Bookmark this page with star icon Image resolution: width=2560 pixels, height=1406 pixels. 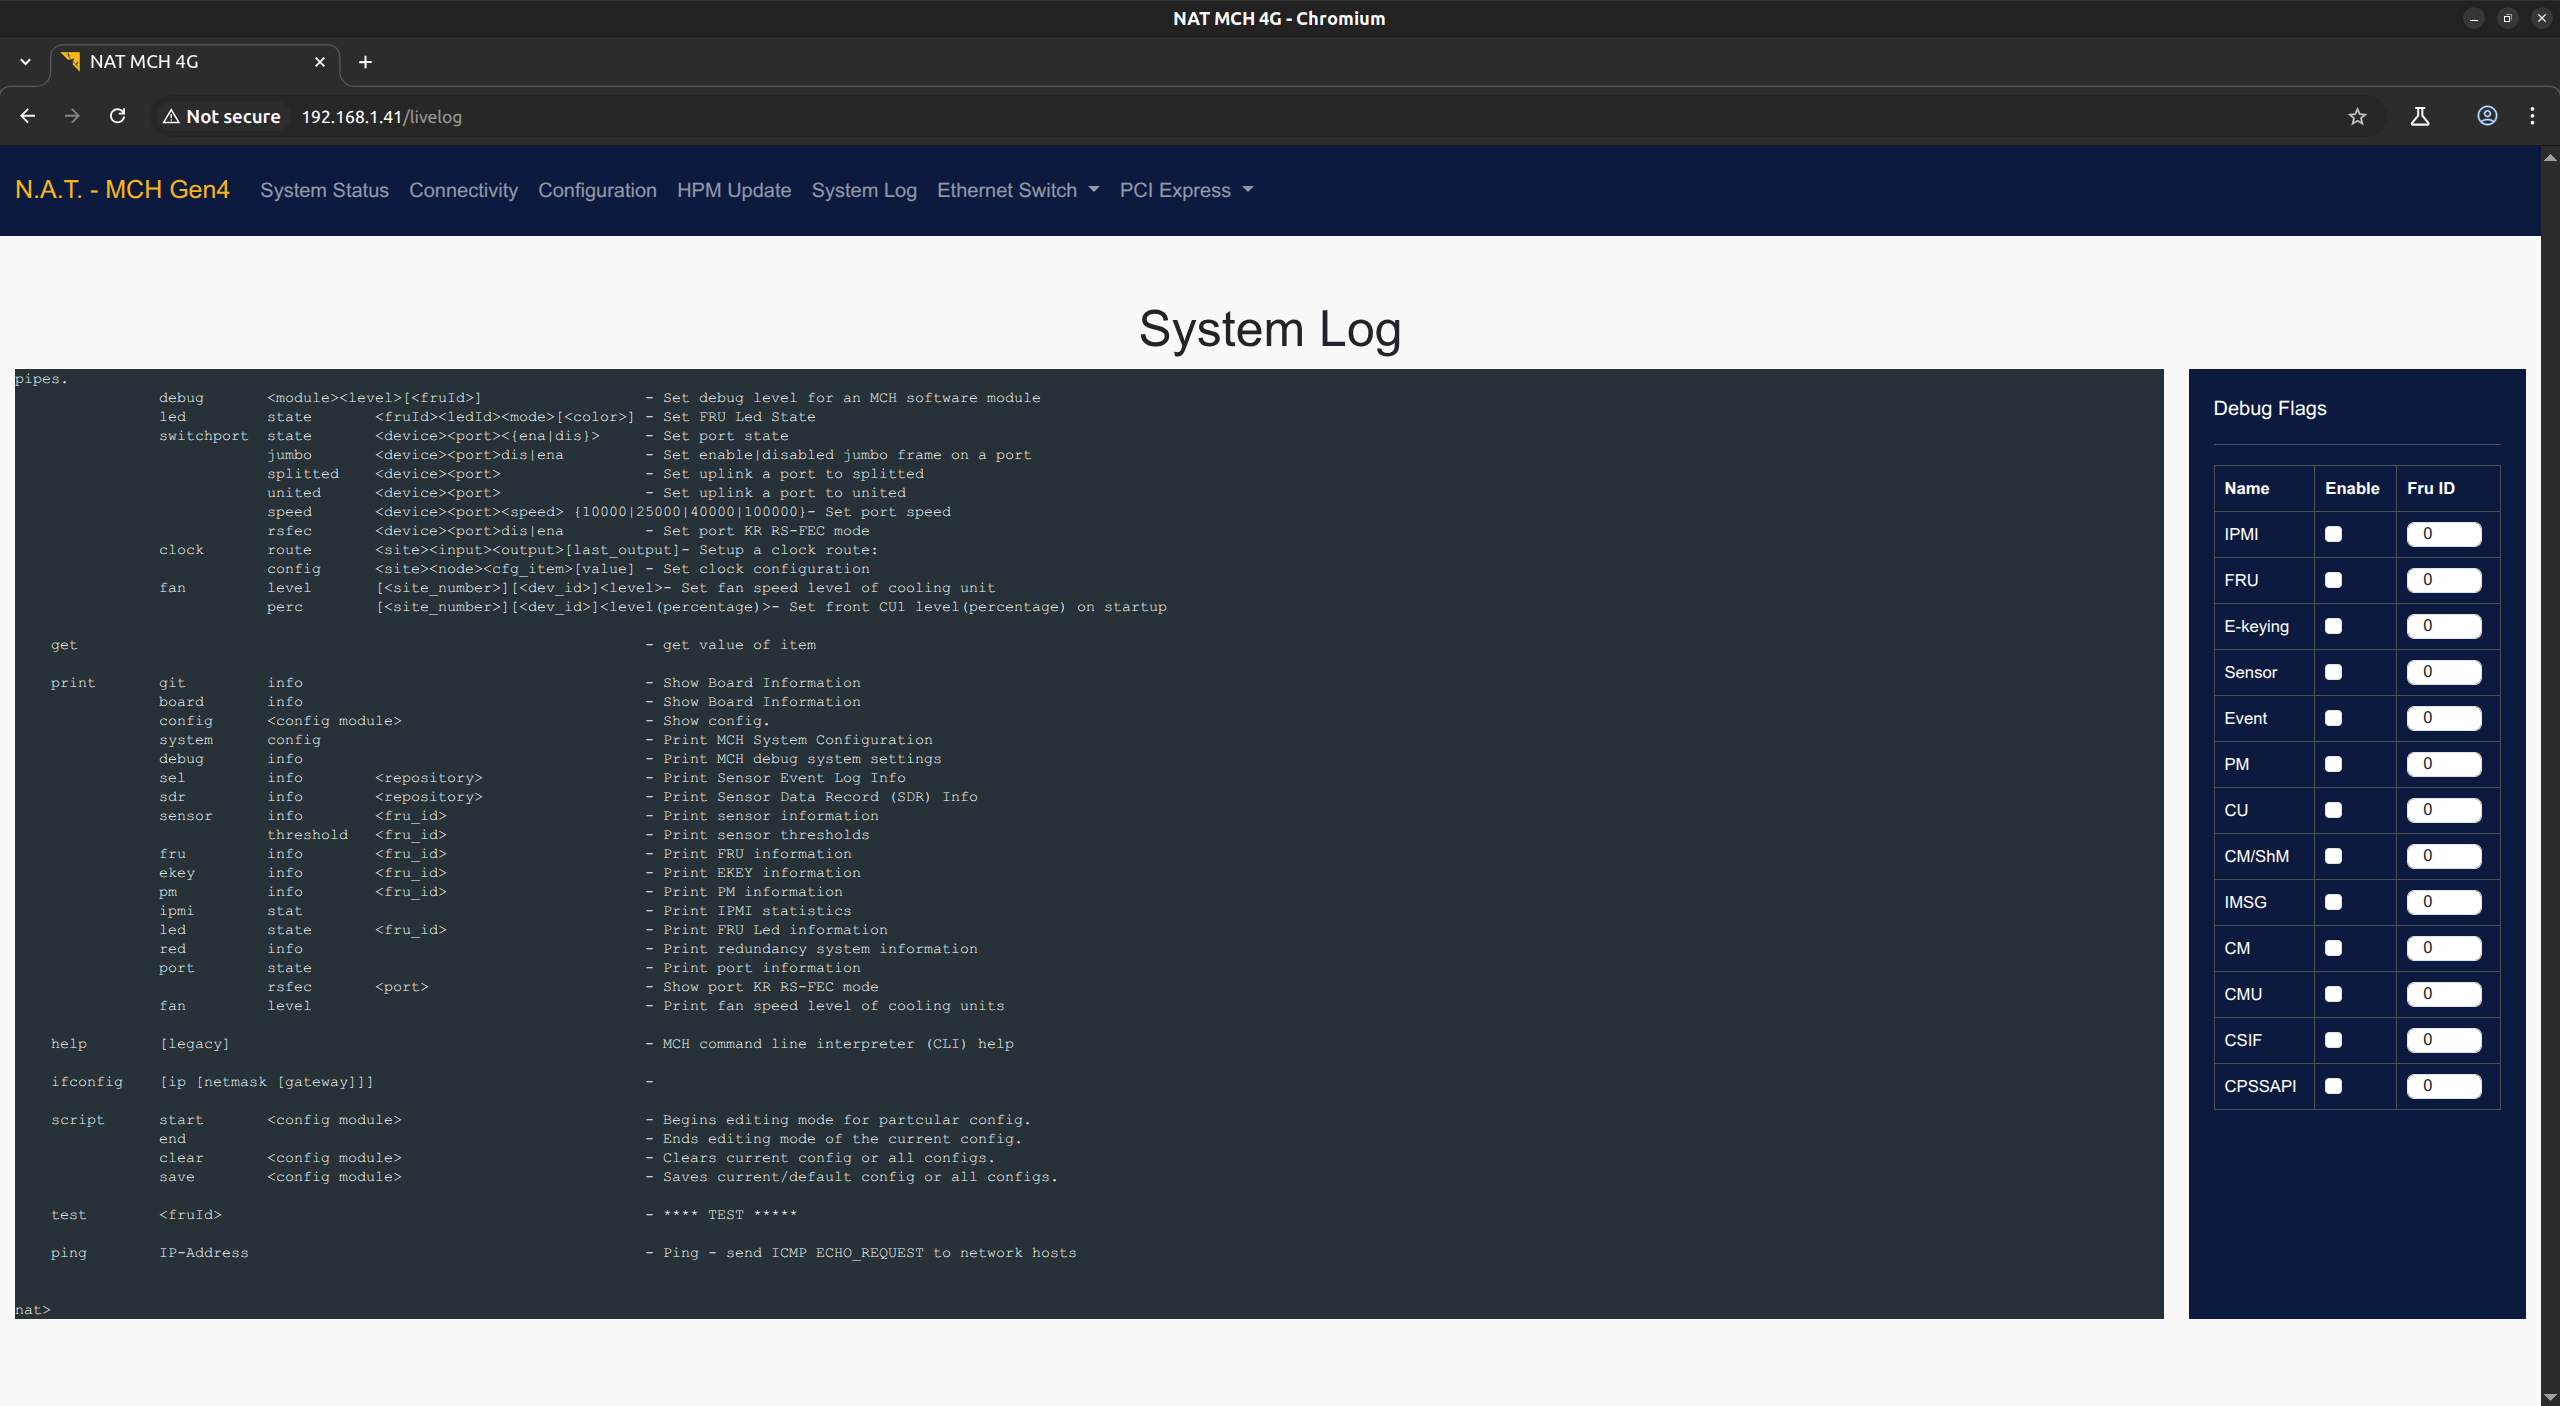click(x=2357, y=116)
